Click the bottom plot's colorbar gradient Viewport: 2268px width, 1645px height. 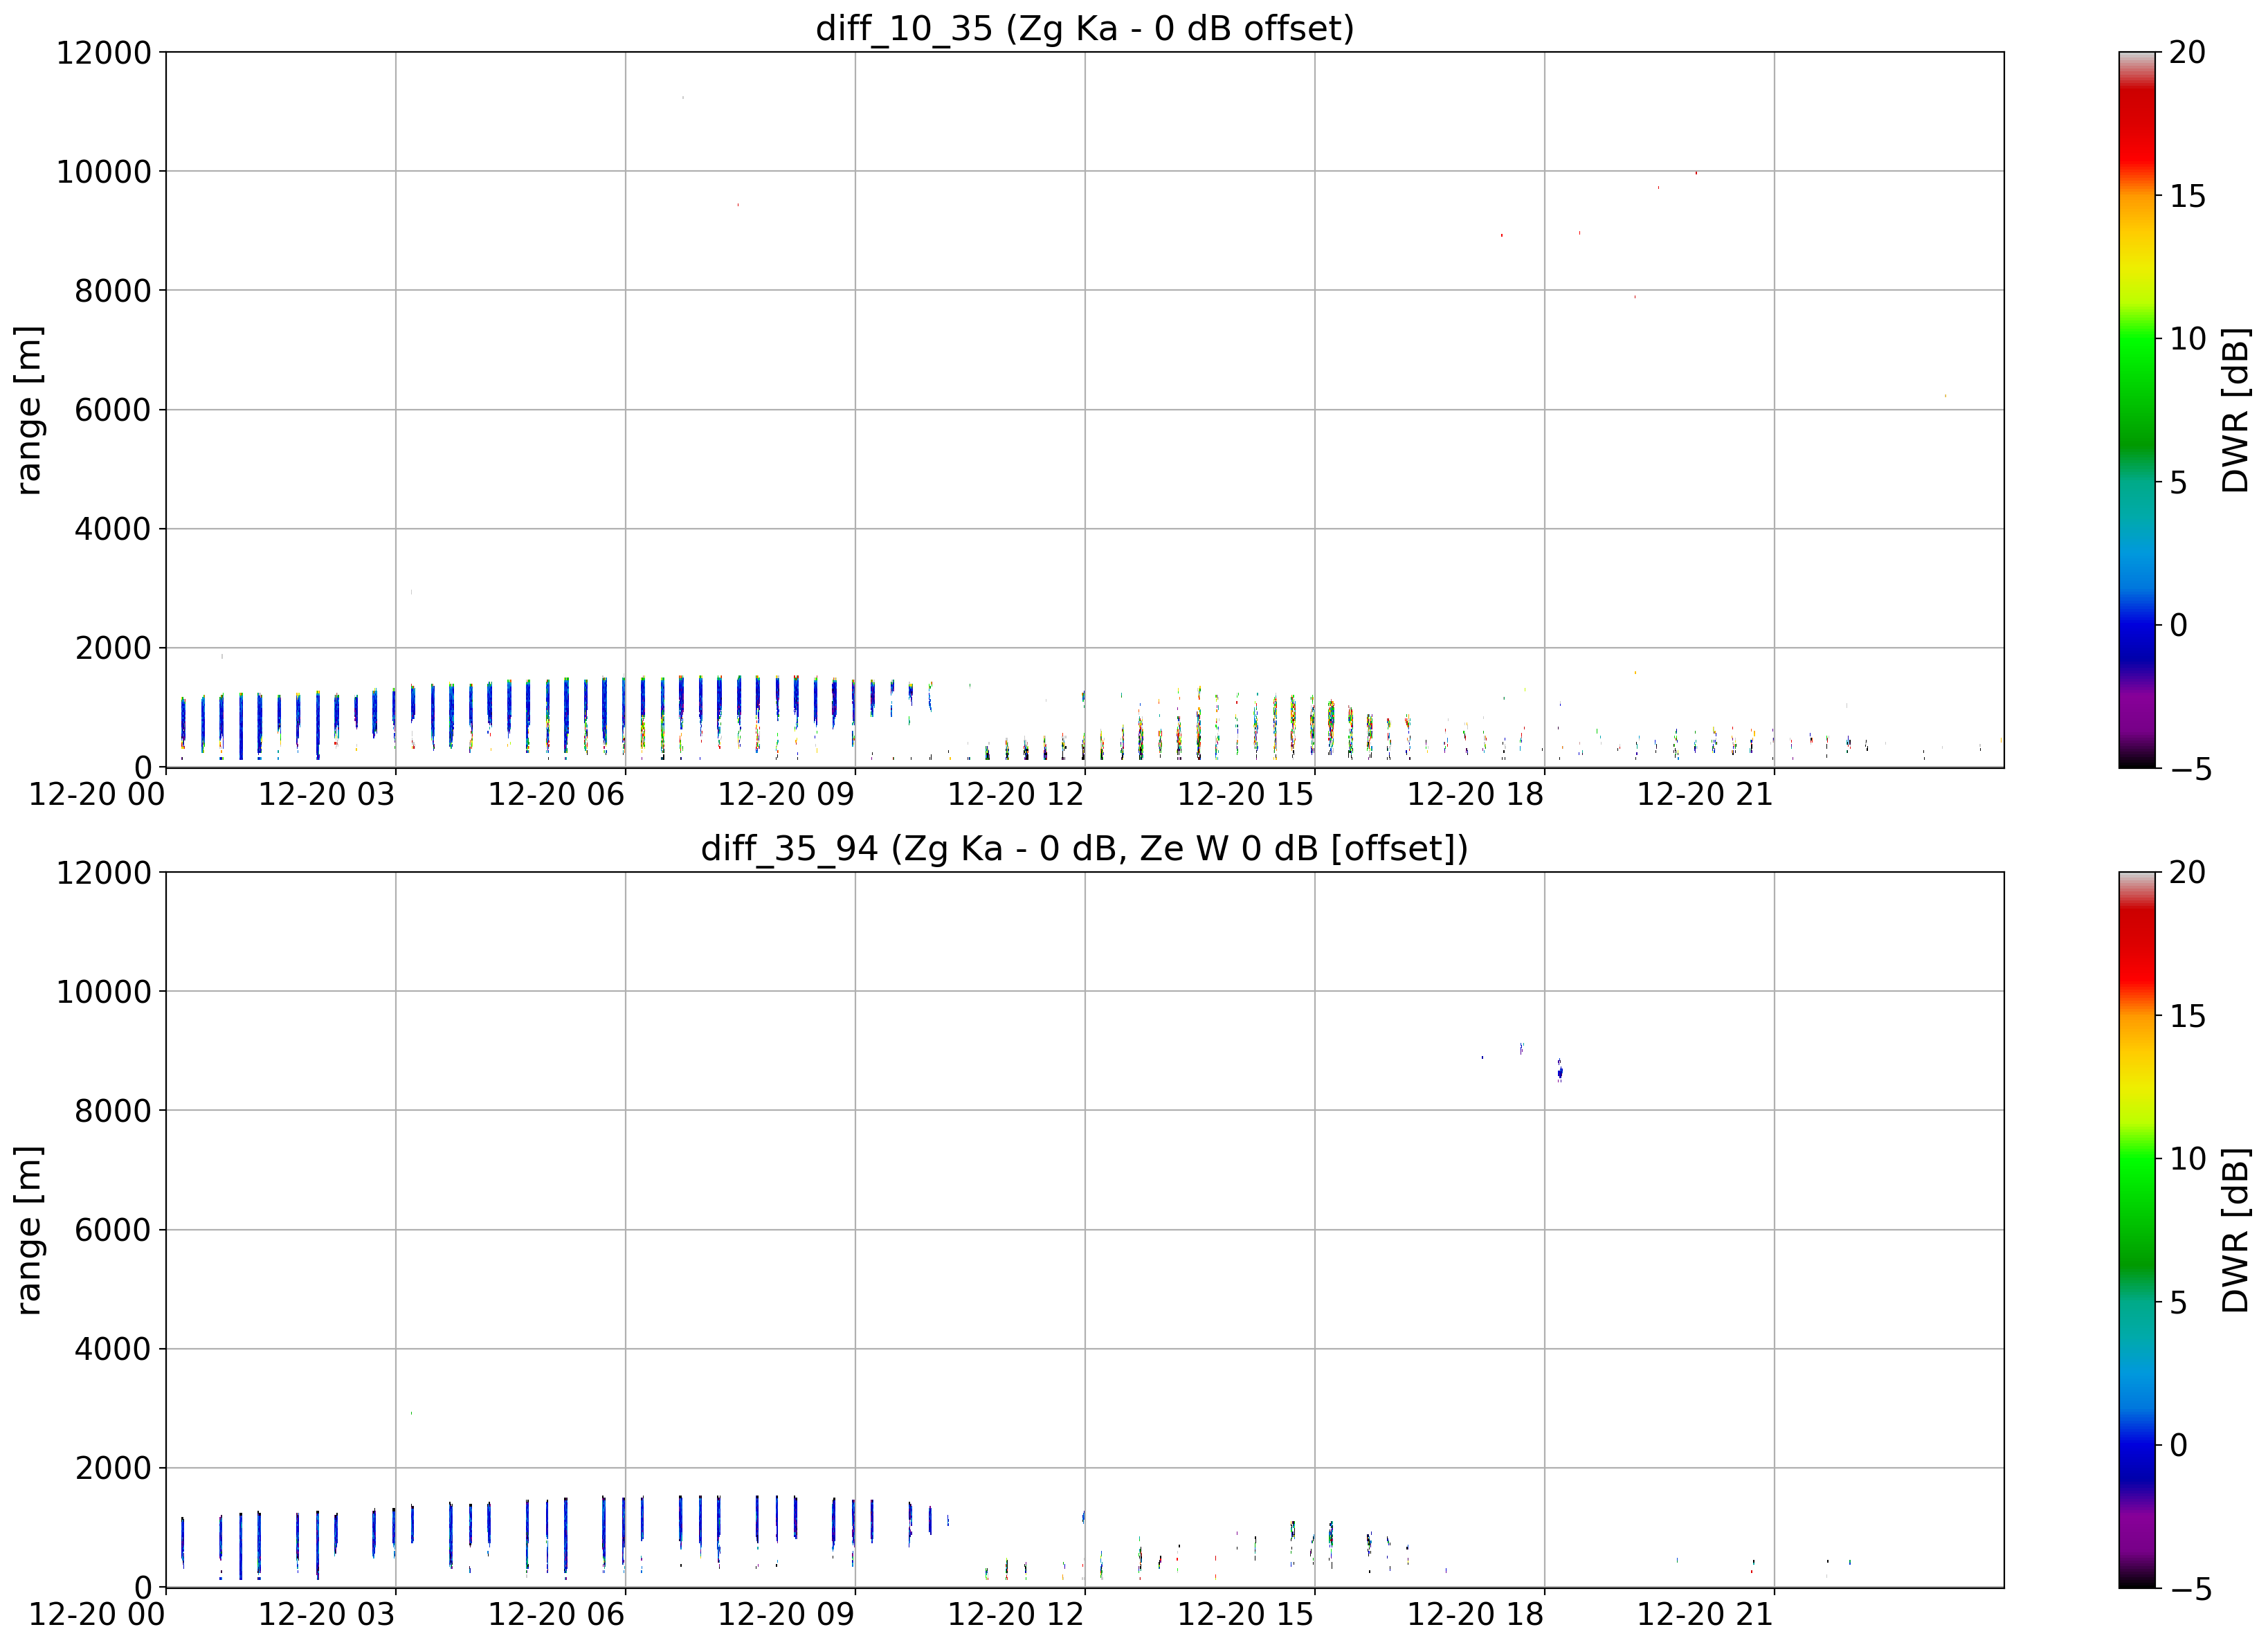point(2138,1230)
